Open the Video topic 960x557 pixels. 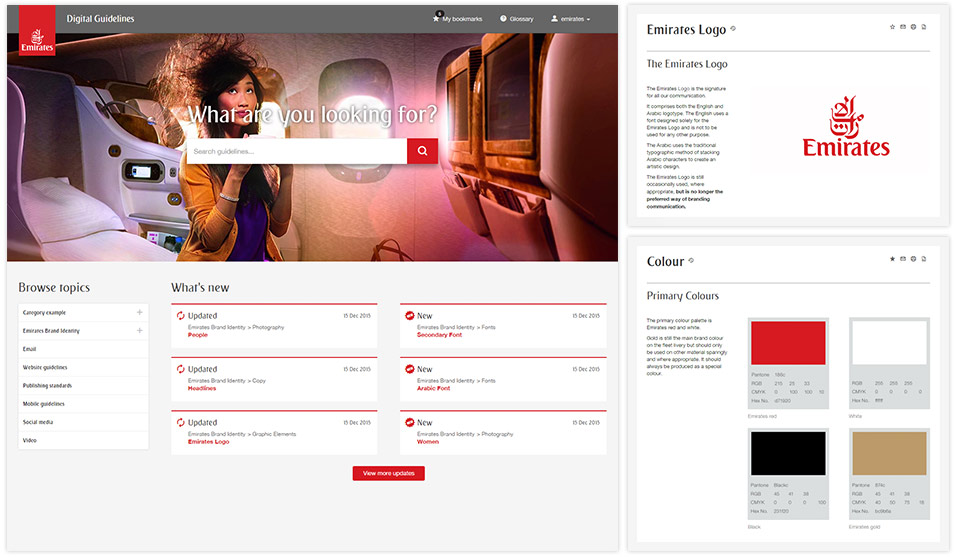tap(83, 440)
